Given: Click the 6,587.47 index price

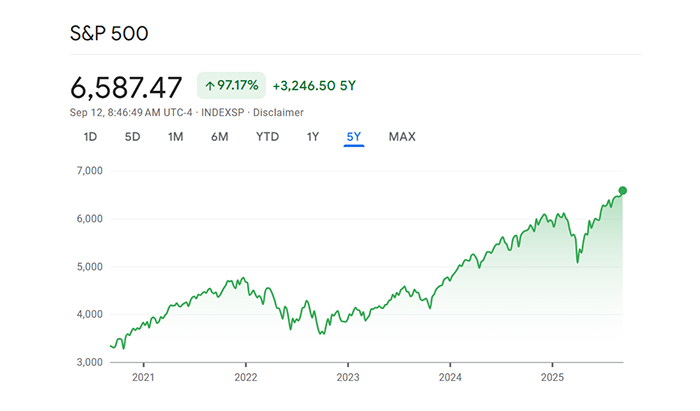Looking at the screenshot, I should click(127, 85).
